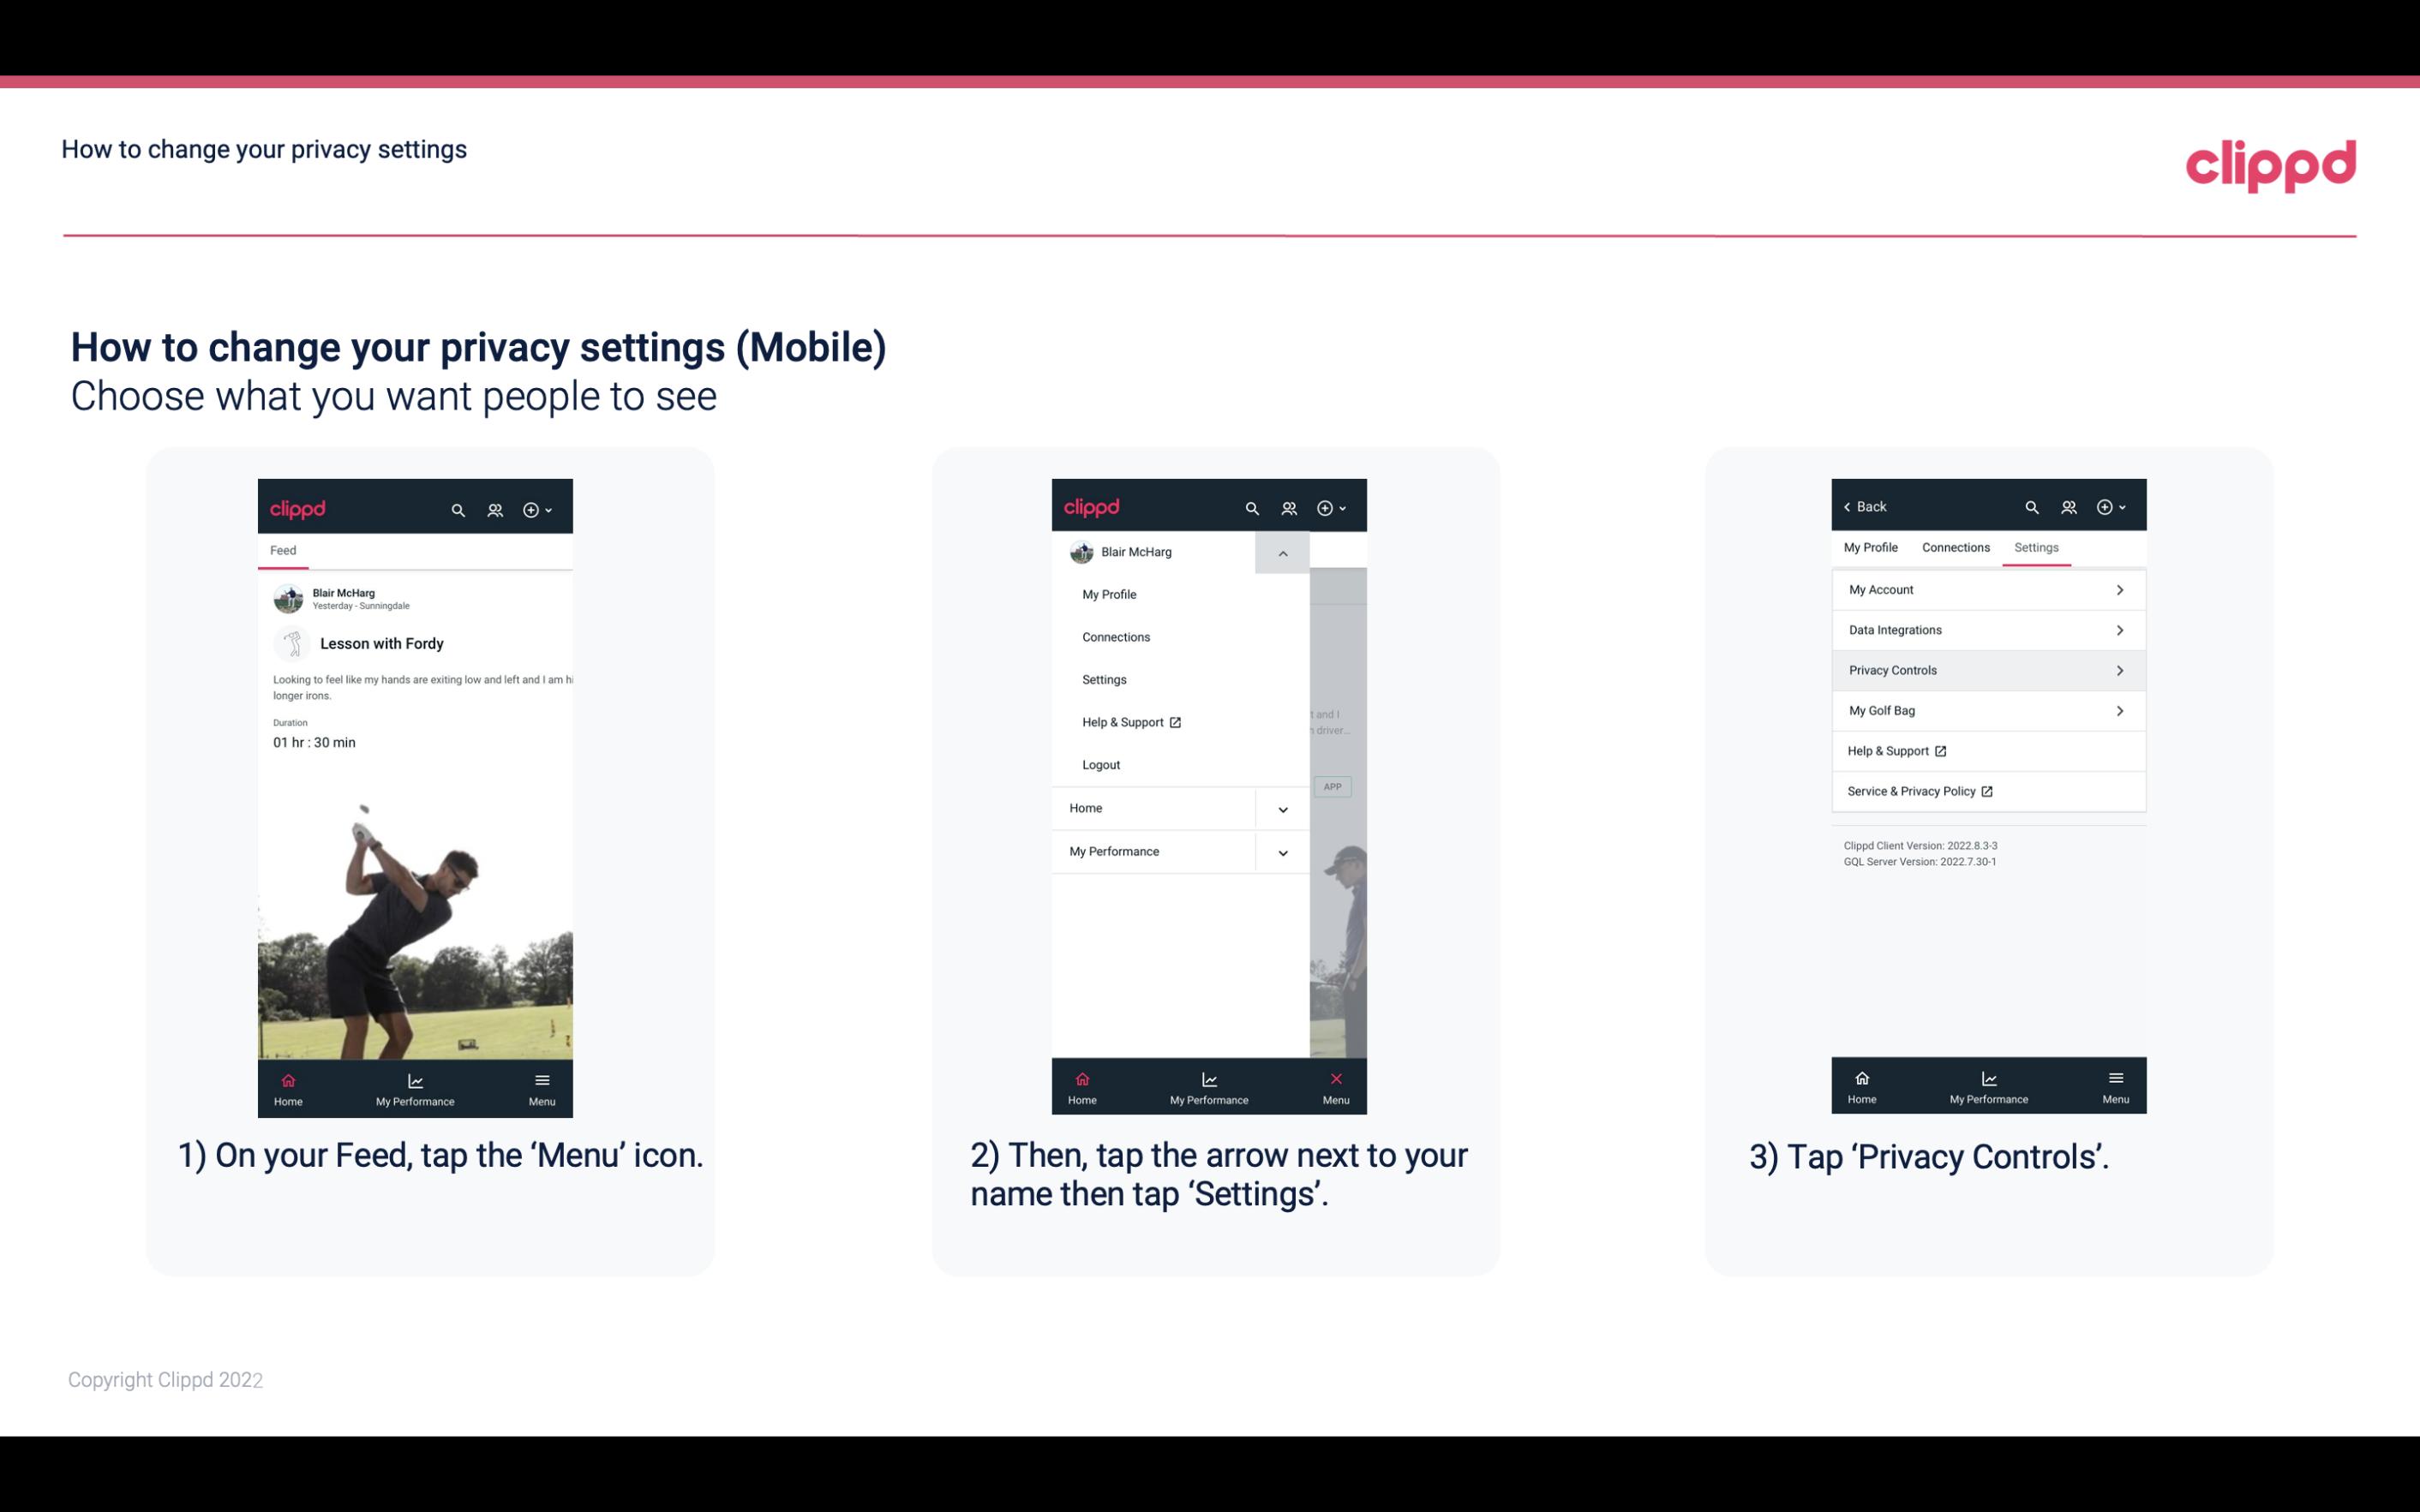Select Connections menu item in side menu

(1115, 636)
